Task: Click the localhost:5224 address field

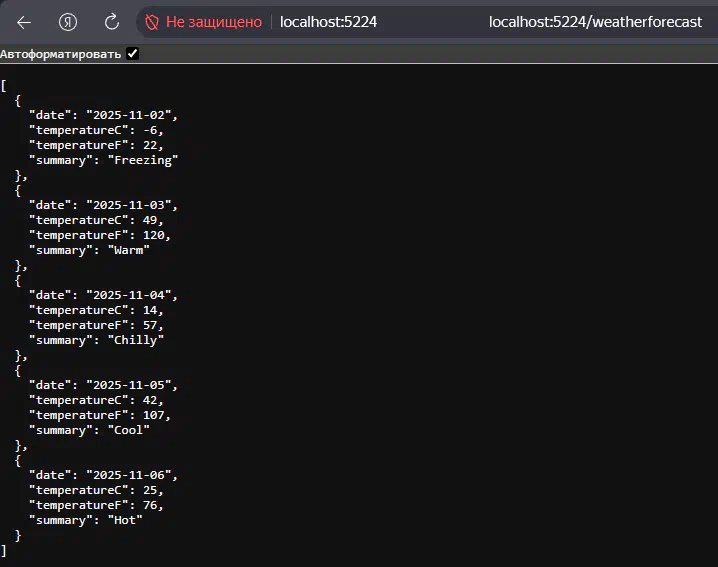Action: (x=328, y=21)
